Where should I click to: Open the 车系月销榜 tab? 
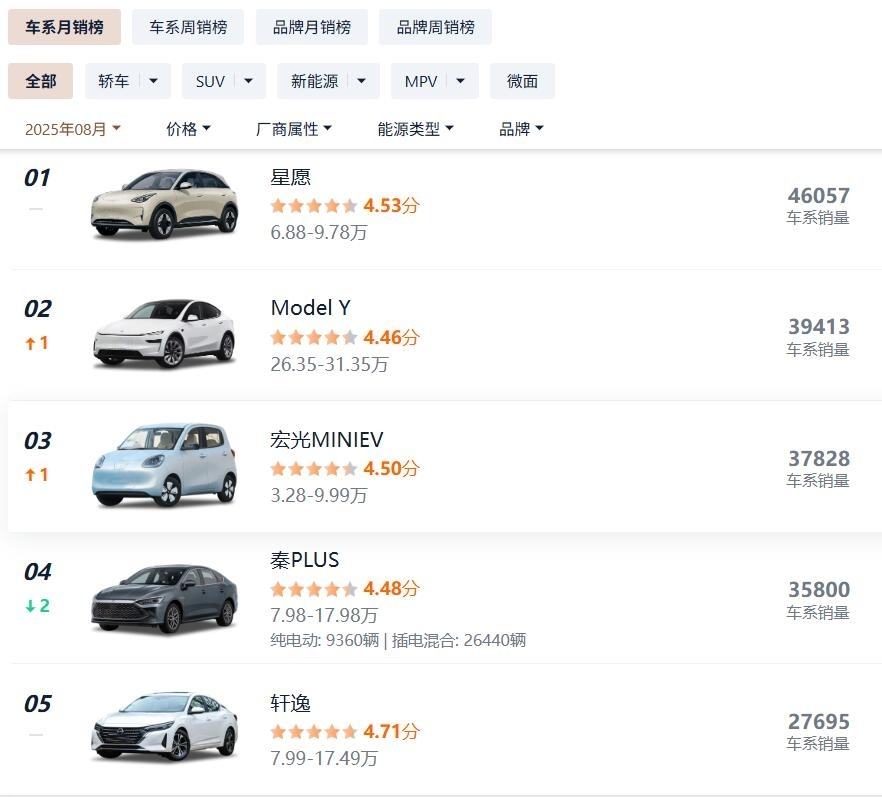click(x=64, y=27)
